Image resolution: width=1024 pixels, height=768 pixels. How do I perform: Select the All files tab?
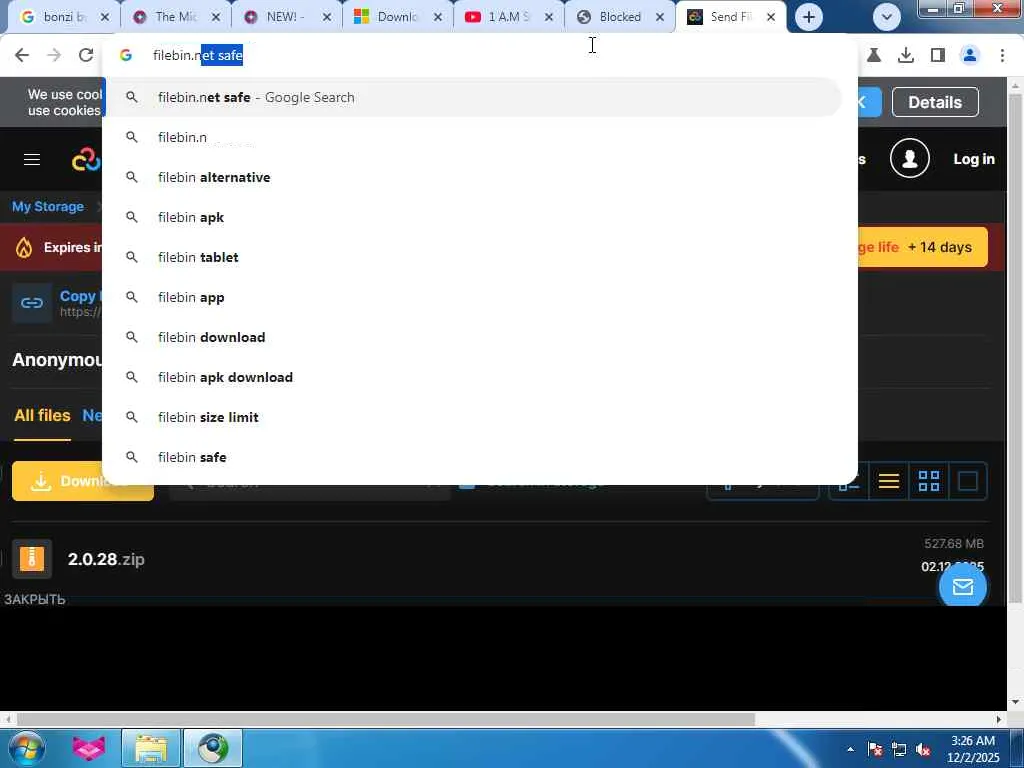click(x=42, y=415)
